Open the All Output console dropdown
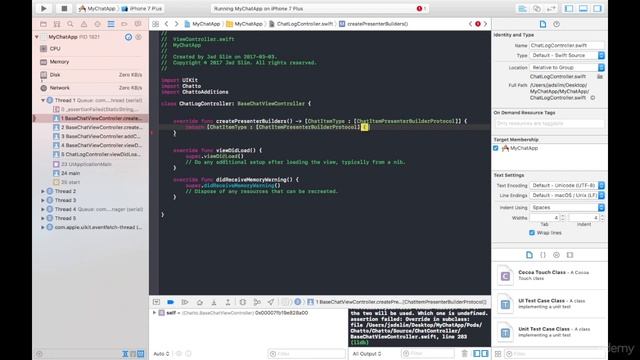Screen dimensions: 640x360 tap(367, 353)
